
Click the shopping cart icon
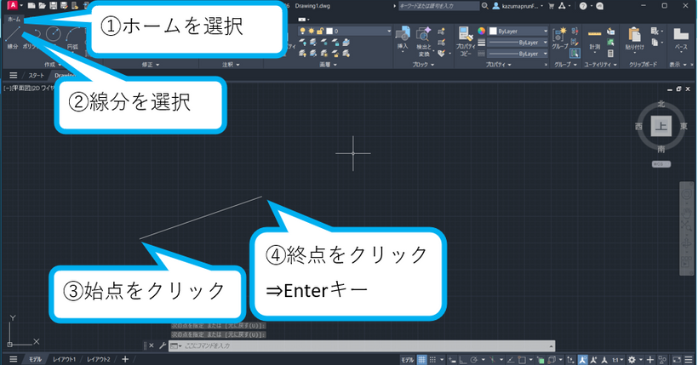551,6
